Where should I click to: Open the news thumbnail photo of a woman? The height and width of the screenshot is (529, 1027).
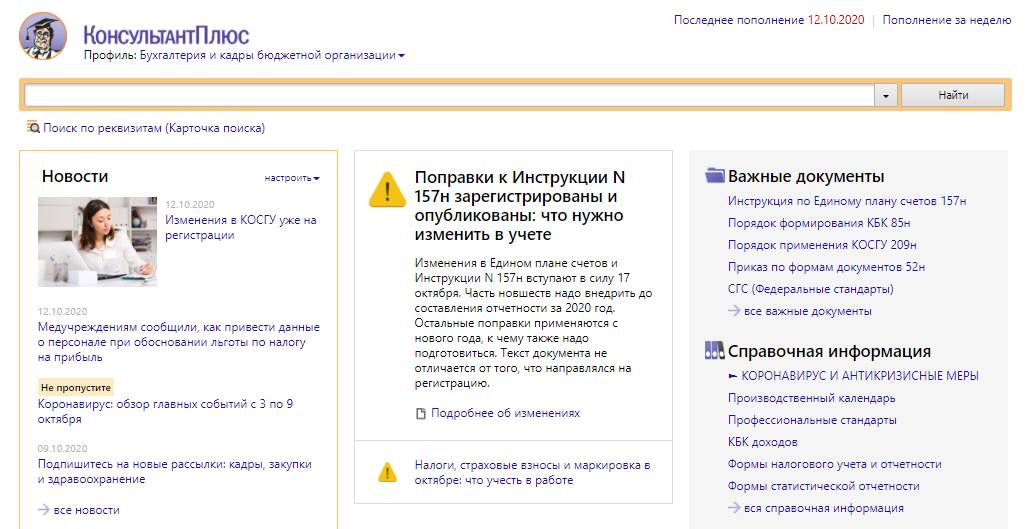pyautogui.click(x=97, y=242)
